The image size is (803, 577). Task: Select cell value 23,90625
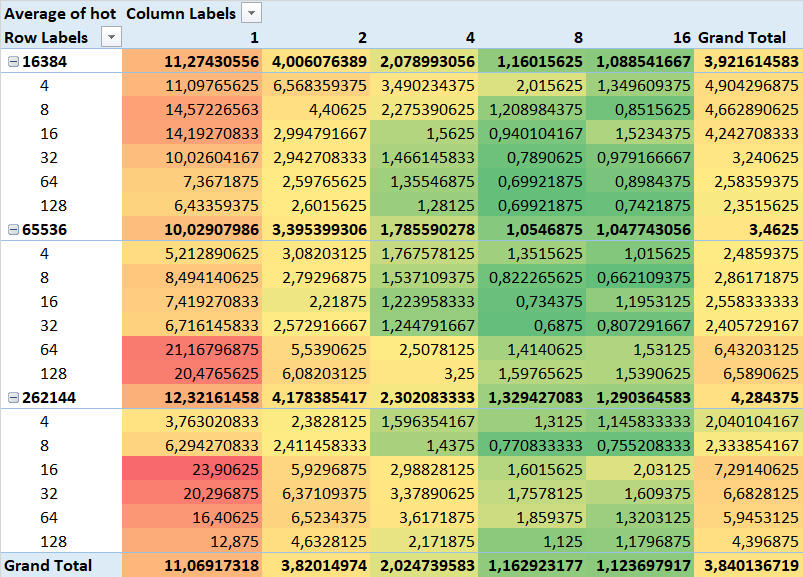click(226, 469)
